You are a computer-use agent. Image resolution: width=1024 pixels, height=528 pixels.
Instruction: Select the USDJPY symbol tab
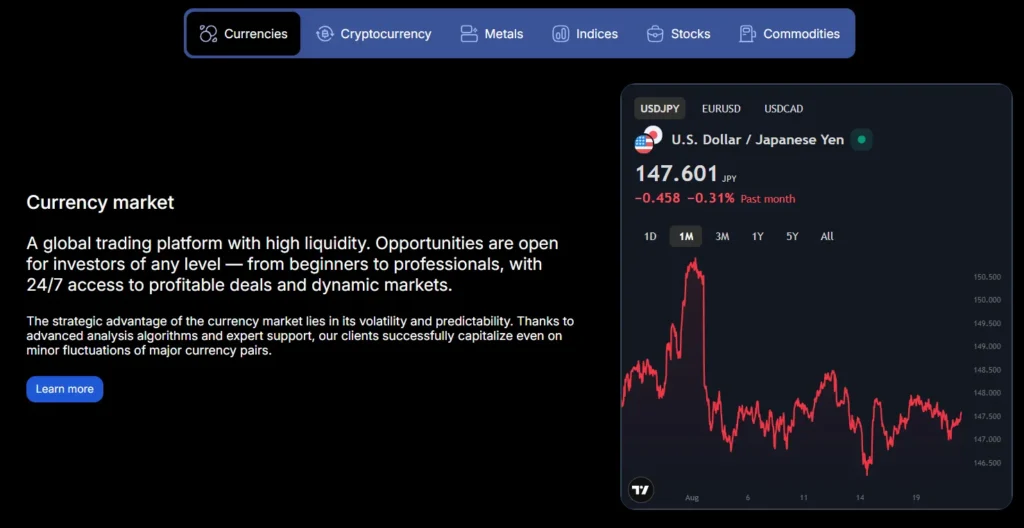click(x=659, y=108)
